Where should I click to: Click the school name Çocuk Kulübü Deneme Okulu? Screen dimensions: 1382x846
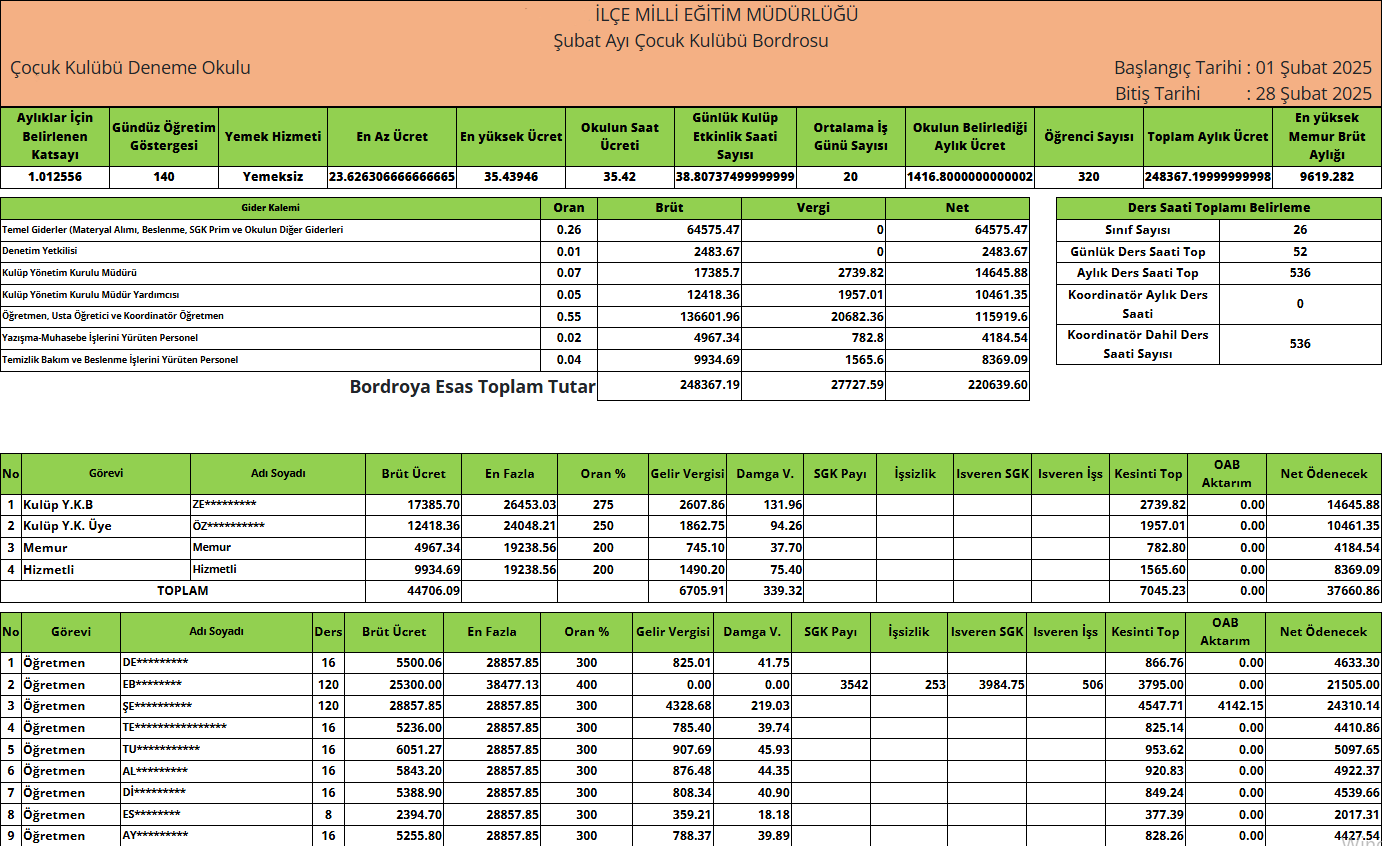click(x=130, y=68)
